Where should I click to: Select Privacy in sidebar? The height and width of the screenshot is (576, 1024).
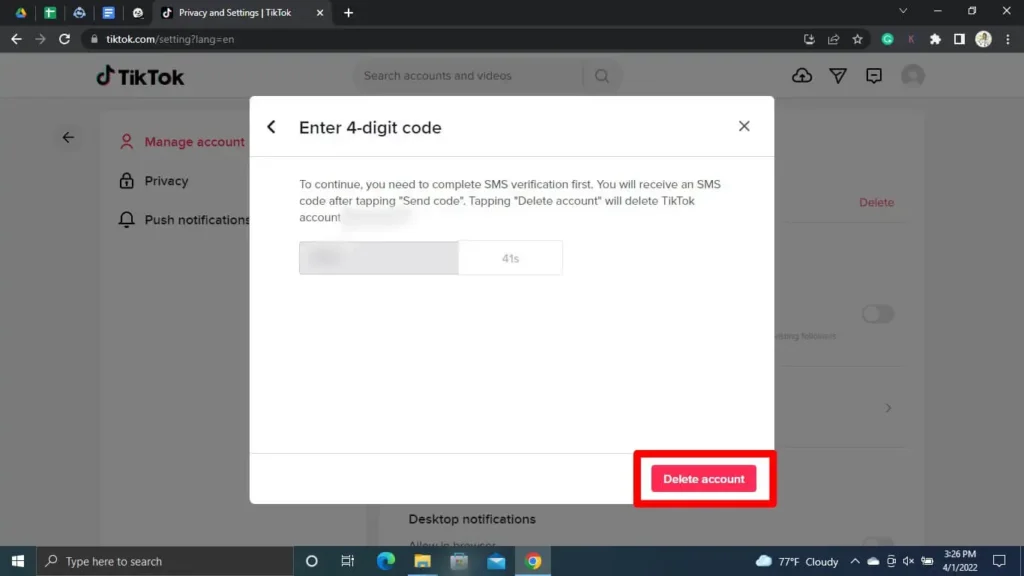click(x=153, y=181)
